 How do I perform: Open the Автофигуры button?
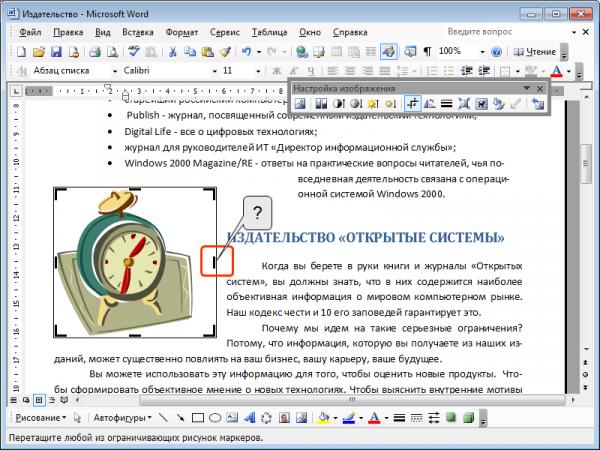point(122,418)
